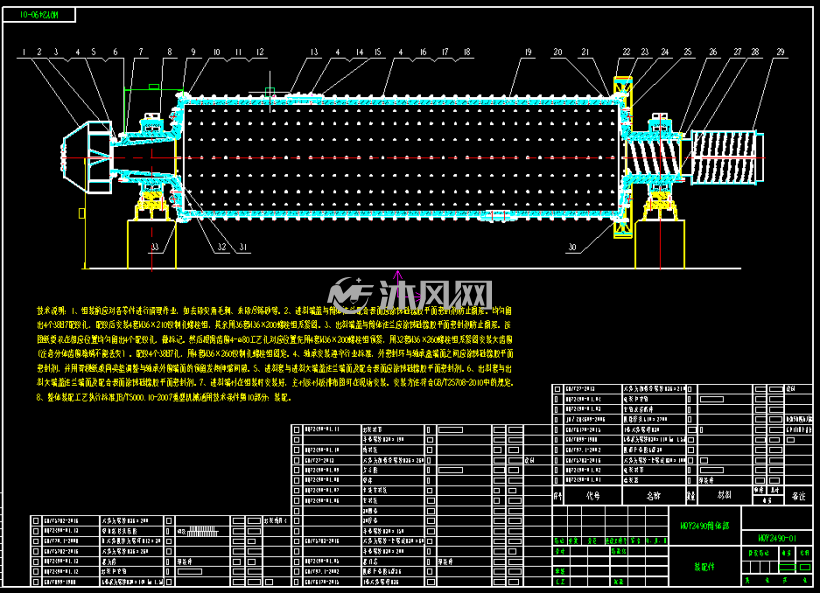Click the balloon label 27

[x=737, y=52]
